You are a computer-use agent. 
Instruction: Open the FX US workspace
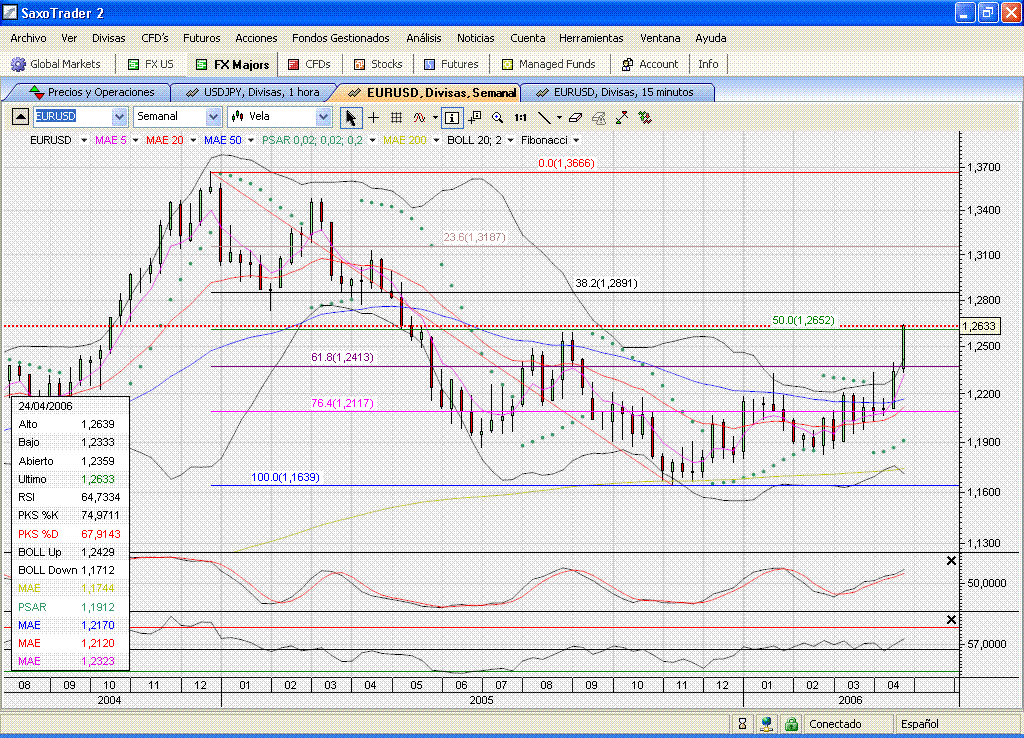[x=151, y=64]
